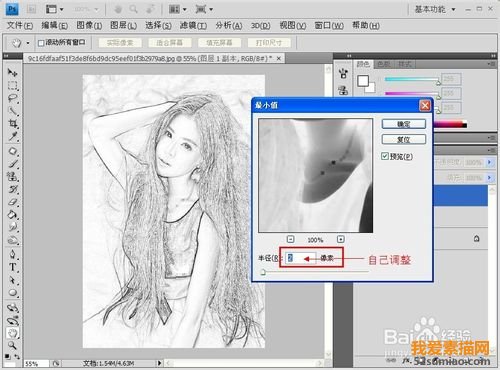Open the 编辑(E) menu
500x370 pixels.
click(54, 25)
